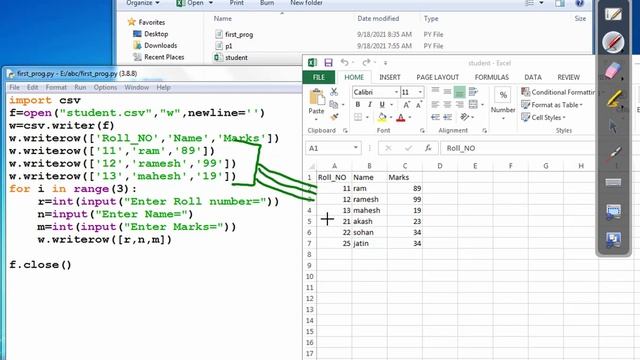Click the Wrap Text icon

pyautogui.click(x=473, y=92)
